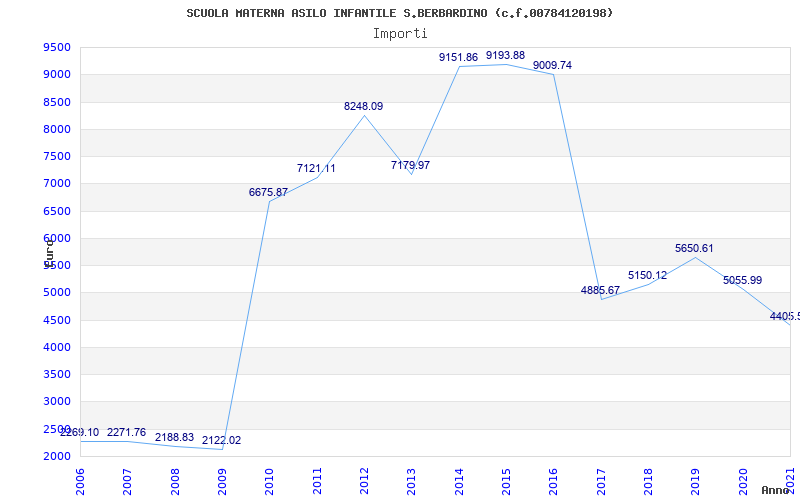Click the y-axis value 4500
This screenshot has height=500, width=800.
(x=57, y=320)
